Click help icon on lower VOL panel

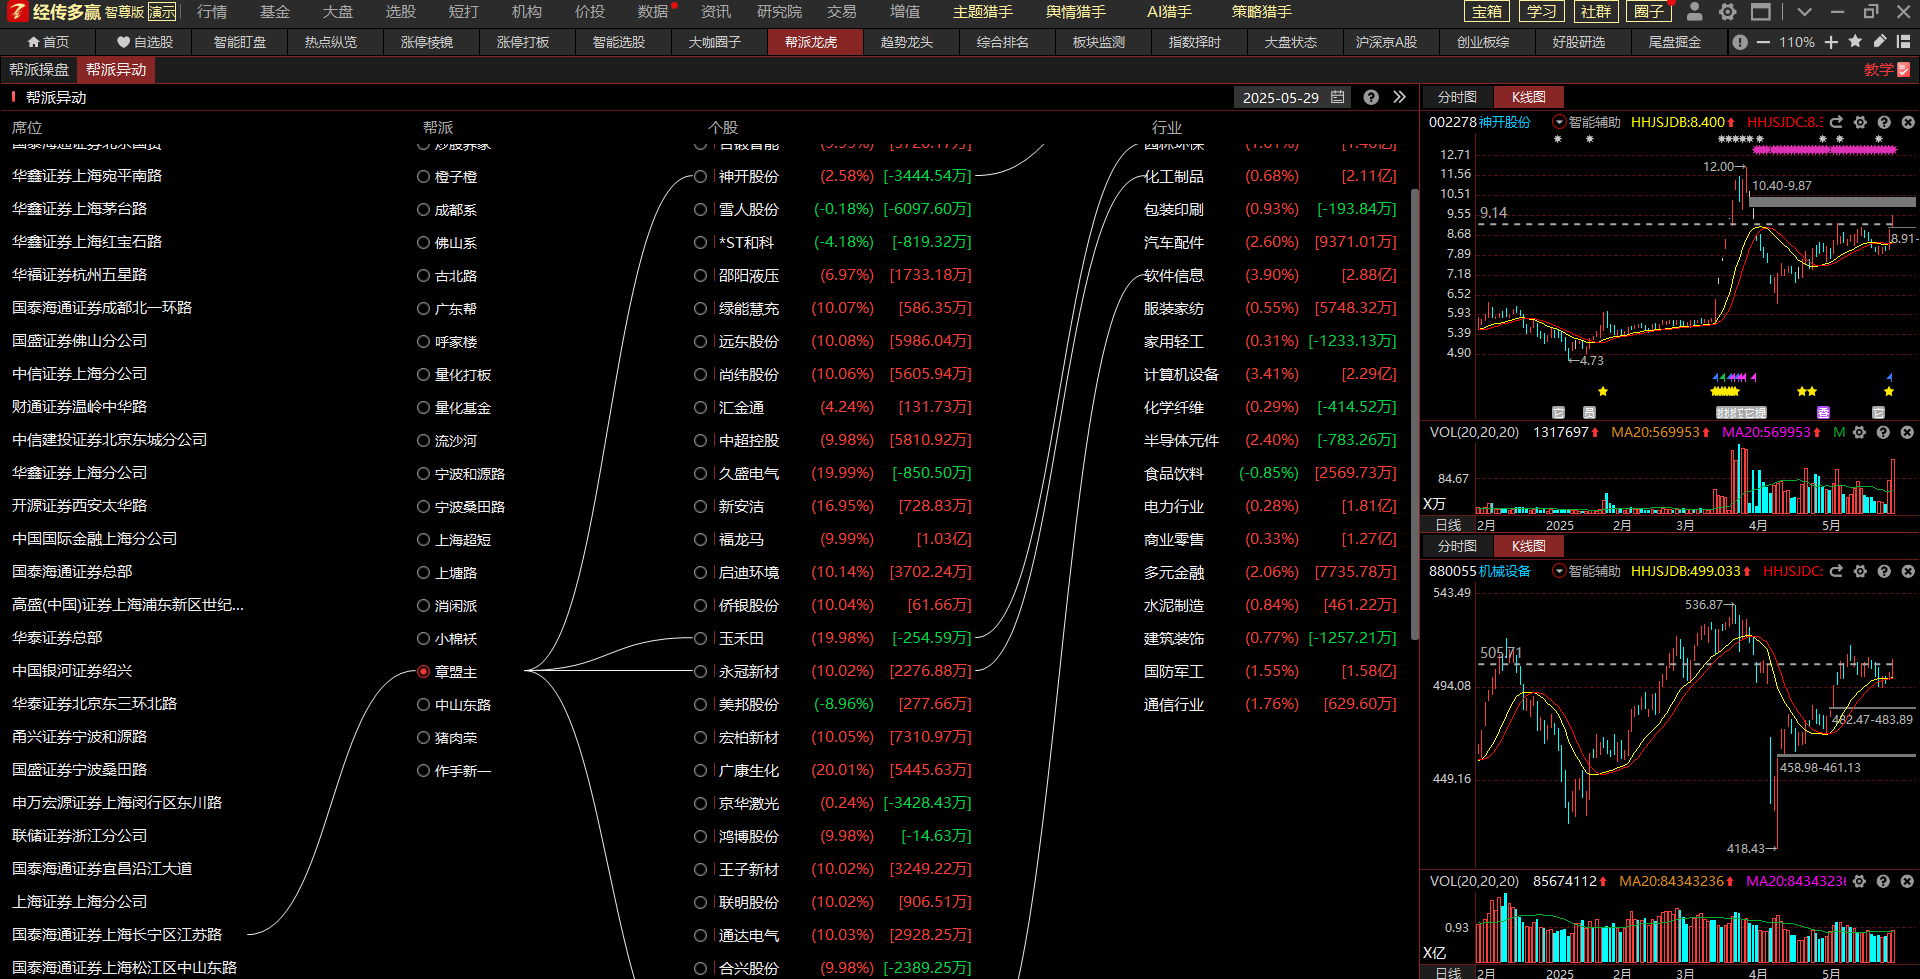[x=1883, y=881]
